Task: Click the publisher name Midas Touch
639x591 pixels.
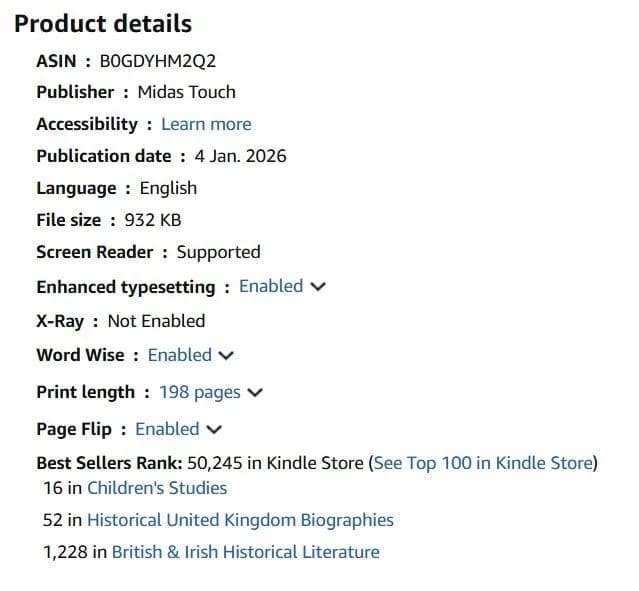Action: point(187,92)
